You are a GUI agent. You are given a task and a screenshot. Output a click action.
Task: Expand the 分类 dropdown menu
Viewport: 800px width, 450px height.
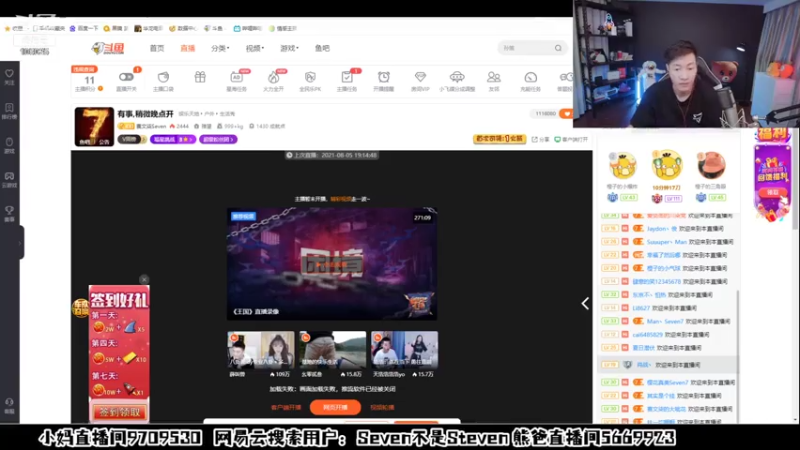(220, 48)
